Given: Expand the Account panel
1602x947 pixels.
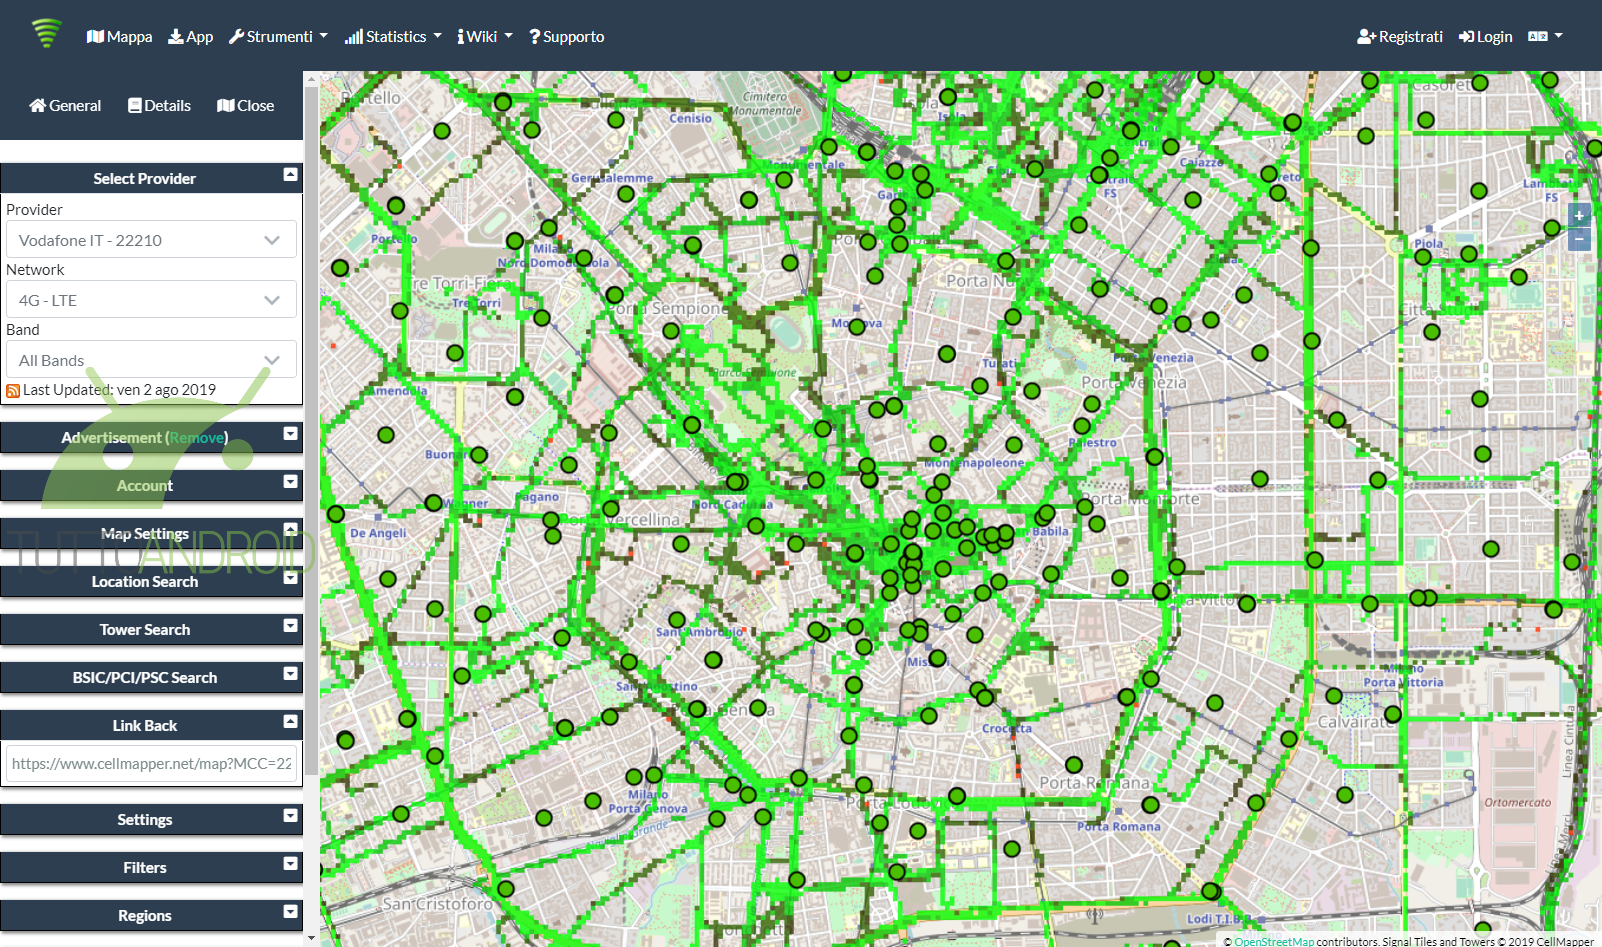Looking at the screenshot, I should (290, 482).
